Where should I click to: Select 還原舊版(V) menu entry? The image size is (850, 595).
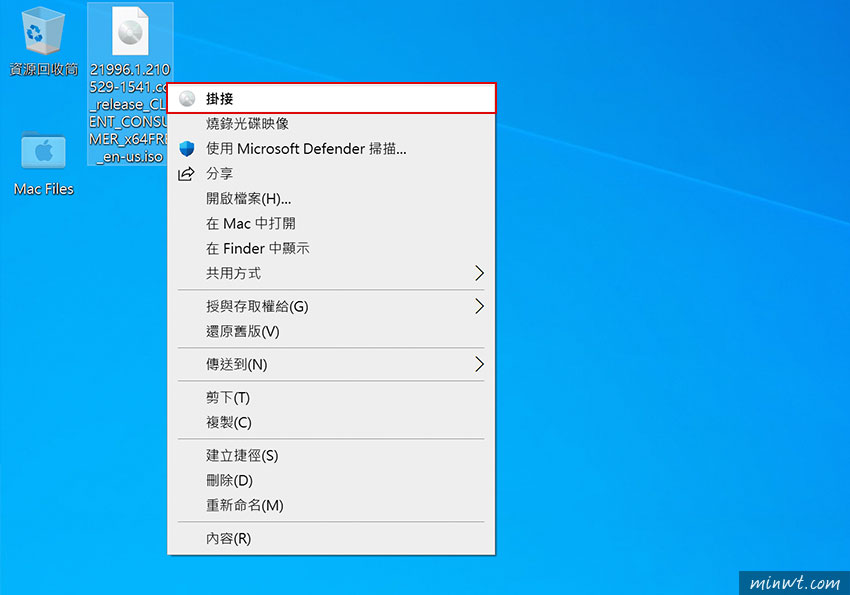[331, 331]
